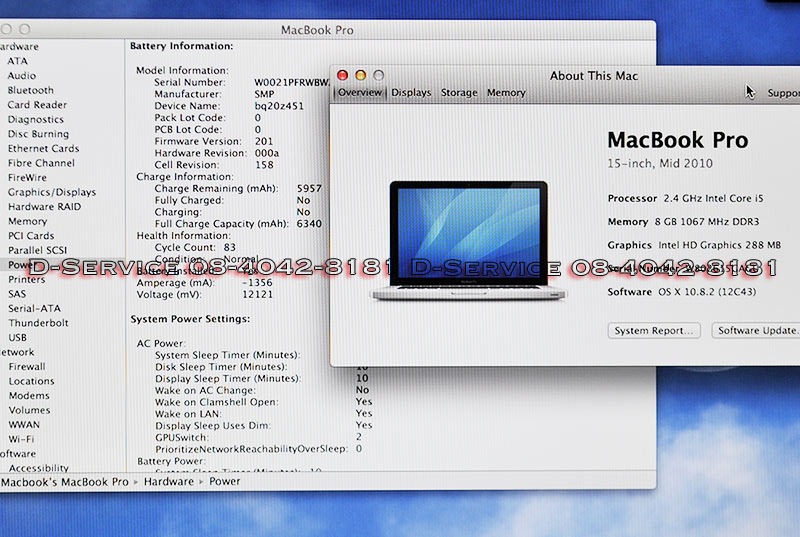800x537 pixels.
Task: Select Graphics/Displays in sidebar
Action: (52, 192)
